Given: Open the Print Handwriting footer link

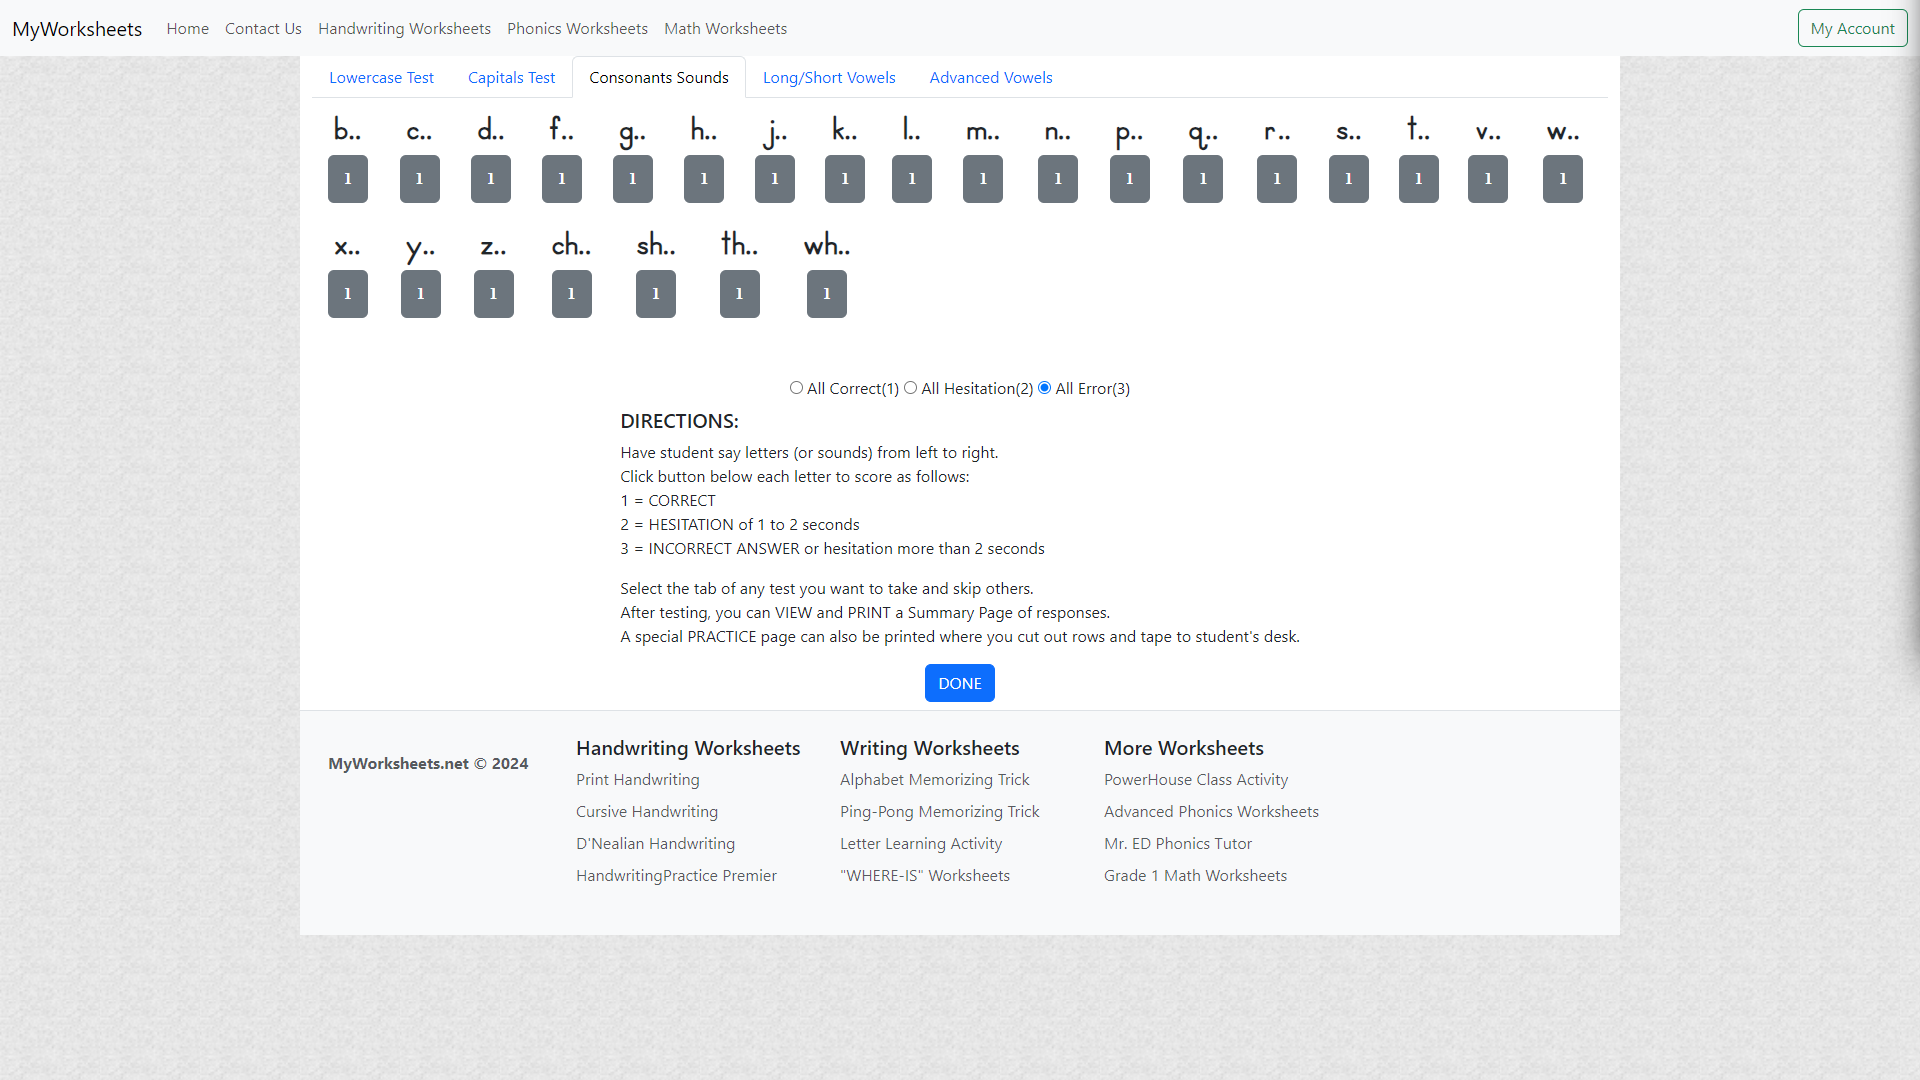Looking at the screenshot, I should pyautogui.click(x=638, y=780).
